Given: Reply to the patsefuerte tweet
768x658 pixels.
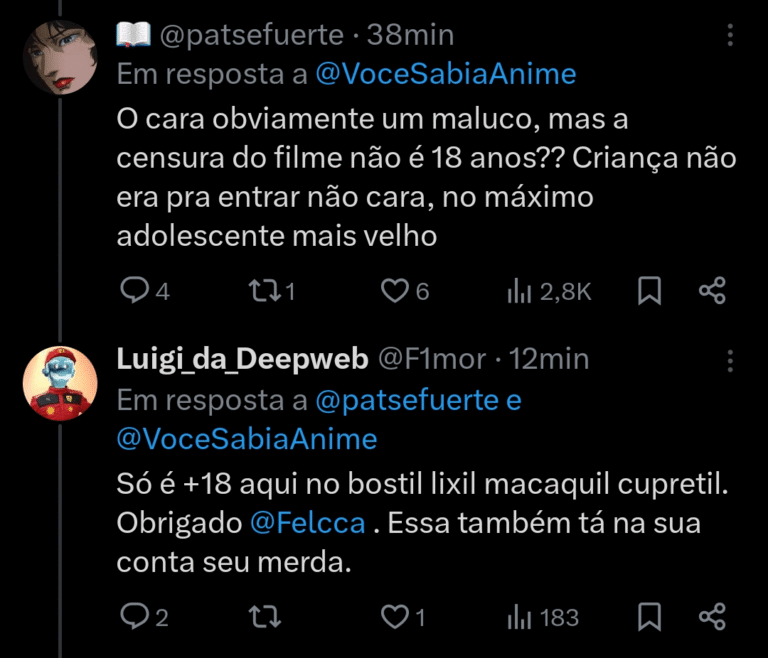Looking at the screenshot, I should [134, 291].
